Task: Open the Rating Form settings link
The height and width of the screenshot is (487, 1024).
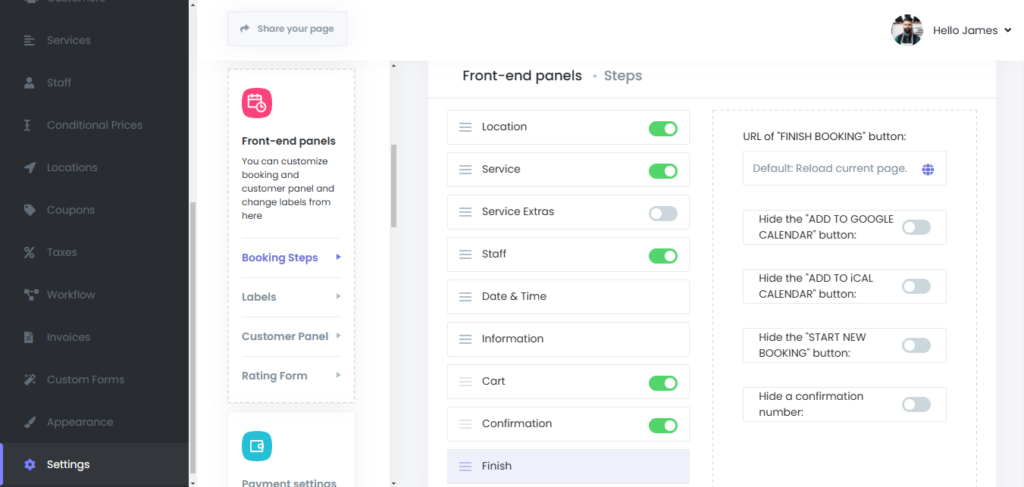Action: (290, 376)
